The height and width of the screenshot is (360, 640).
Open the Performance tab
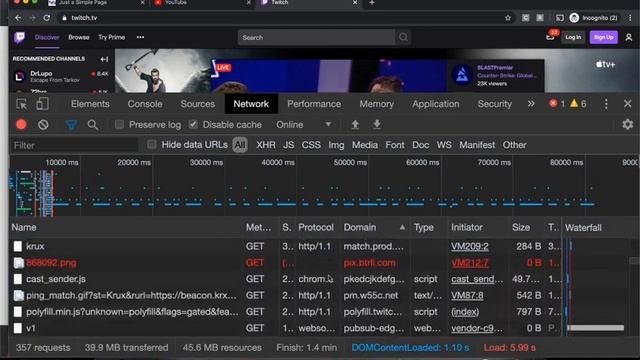(314, 104)
